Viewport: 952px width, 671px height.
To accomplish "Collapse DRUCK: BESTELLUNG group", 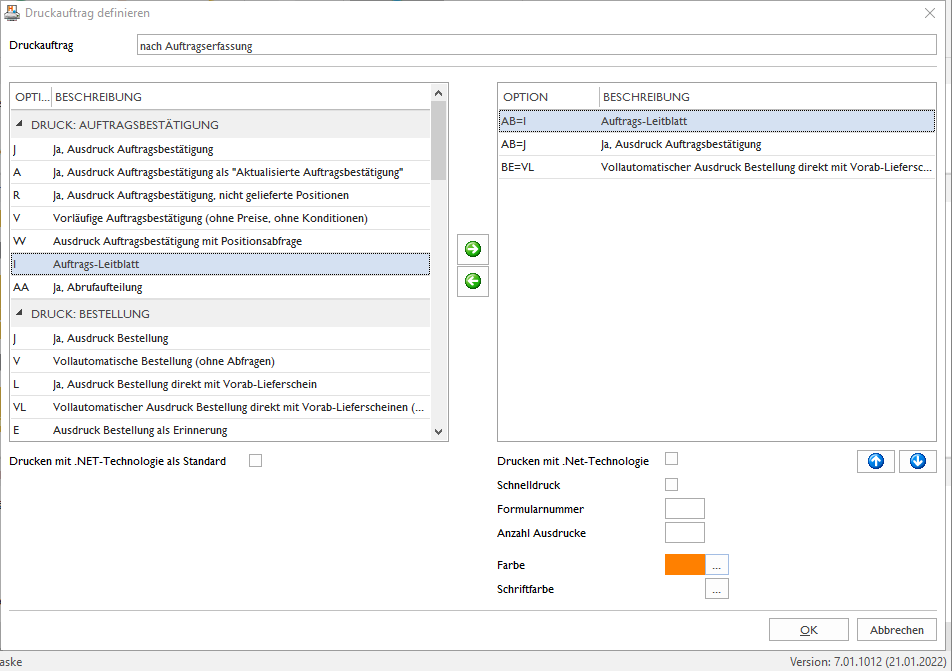I will pyautogui.click(x=19, y=313).
